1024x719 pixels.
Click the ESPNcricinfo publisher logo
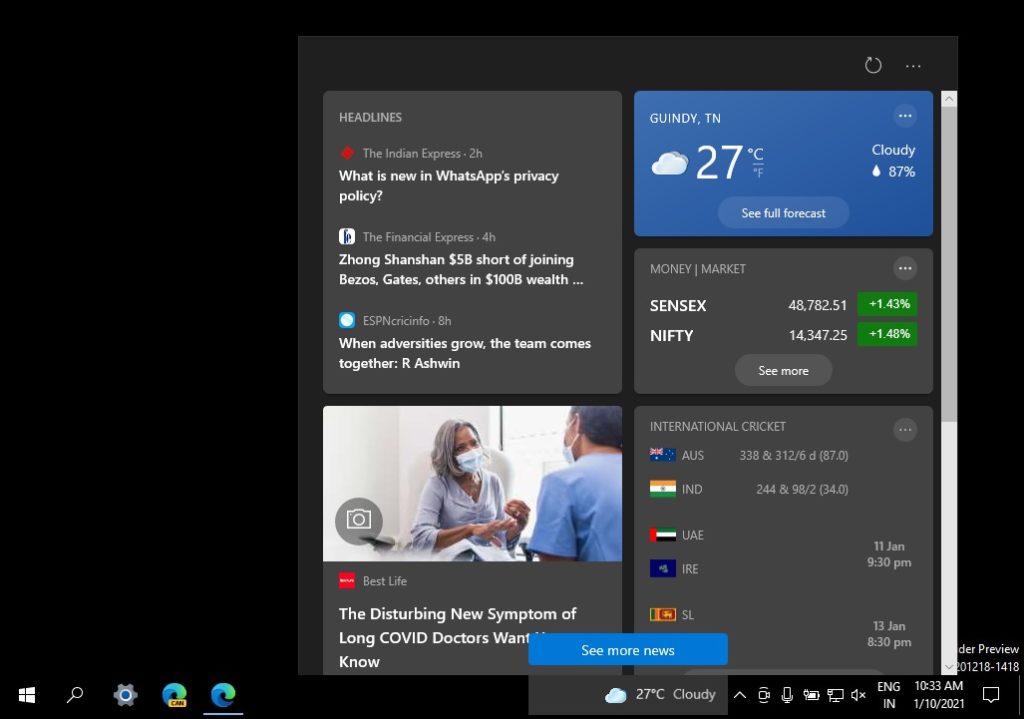click(347, 319)
